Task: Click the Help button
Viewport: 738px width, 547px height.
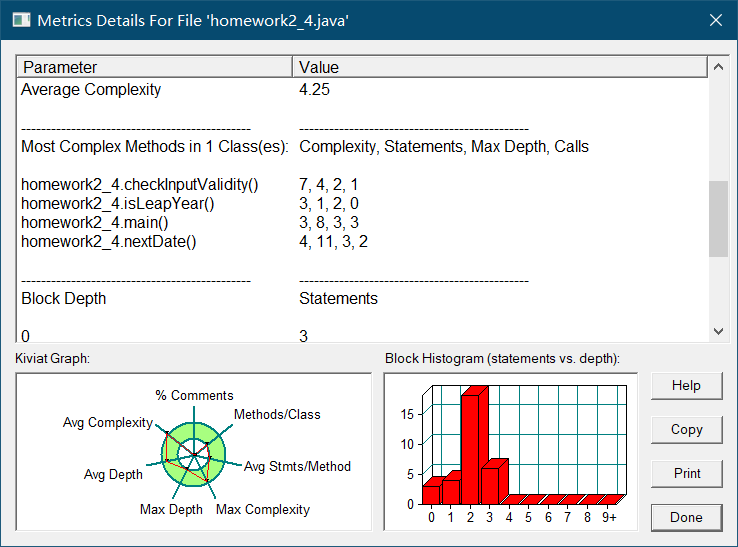Action: point(686,386)
